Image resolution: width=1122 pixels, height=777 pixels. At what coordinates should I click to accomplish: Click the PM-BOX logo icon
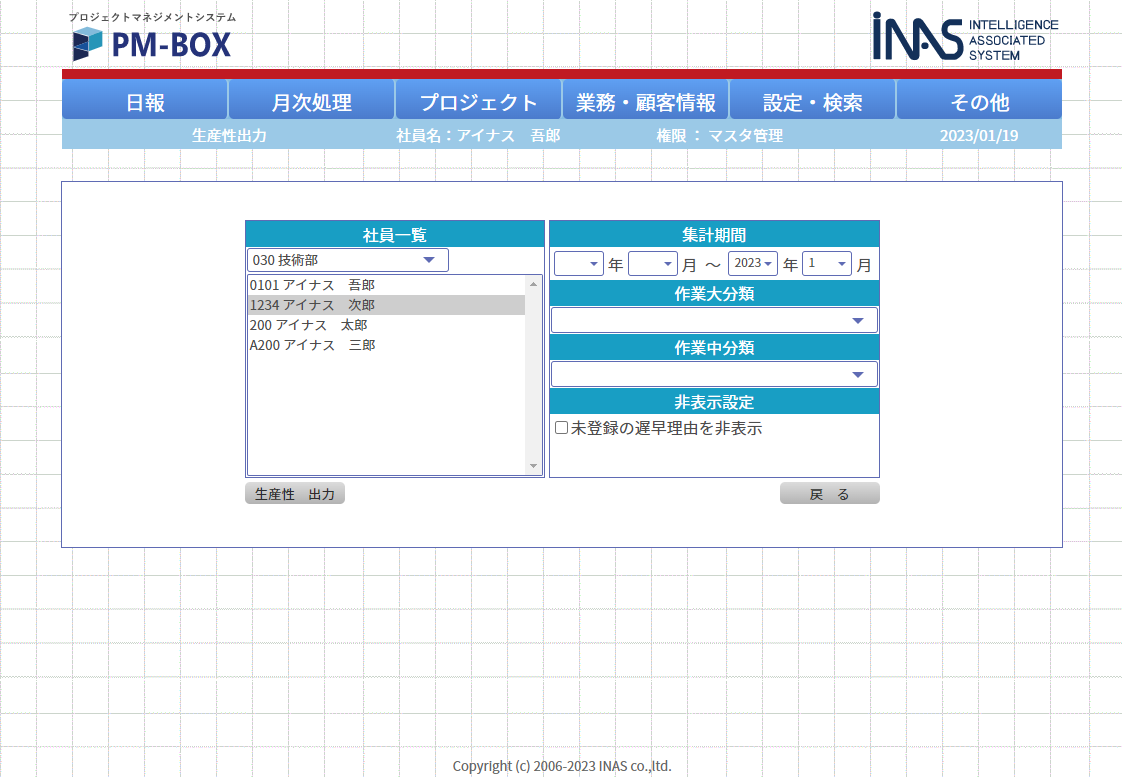(87, 44)
